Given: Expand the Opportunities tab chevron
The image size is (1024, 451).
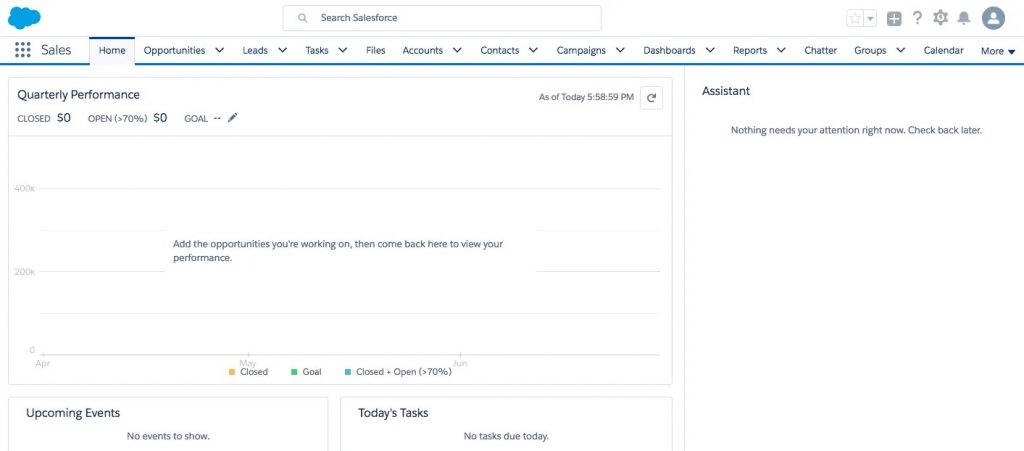Looking at the screenshot, I should 219,50.
